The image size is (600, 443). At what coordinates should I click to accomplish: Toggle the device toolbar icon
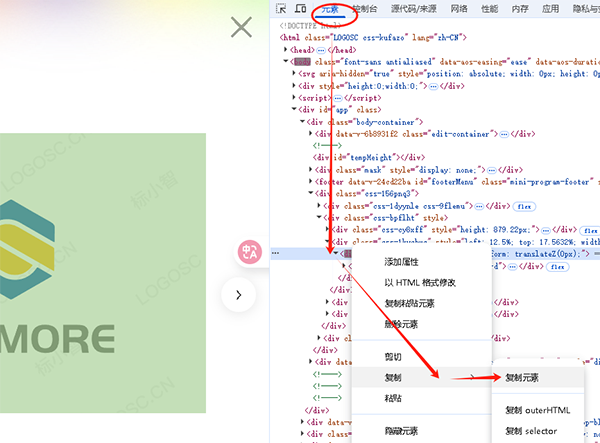(300, 8)
